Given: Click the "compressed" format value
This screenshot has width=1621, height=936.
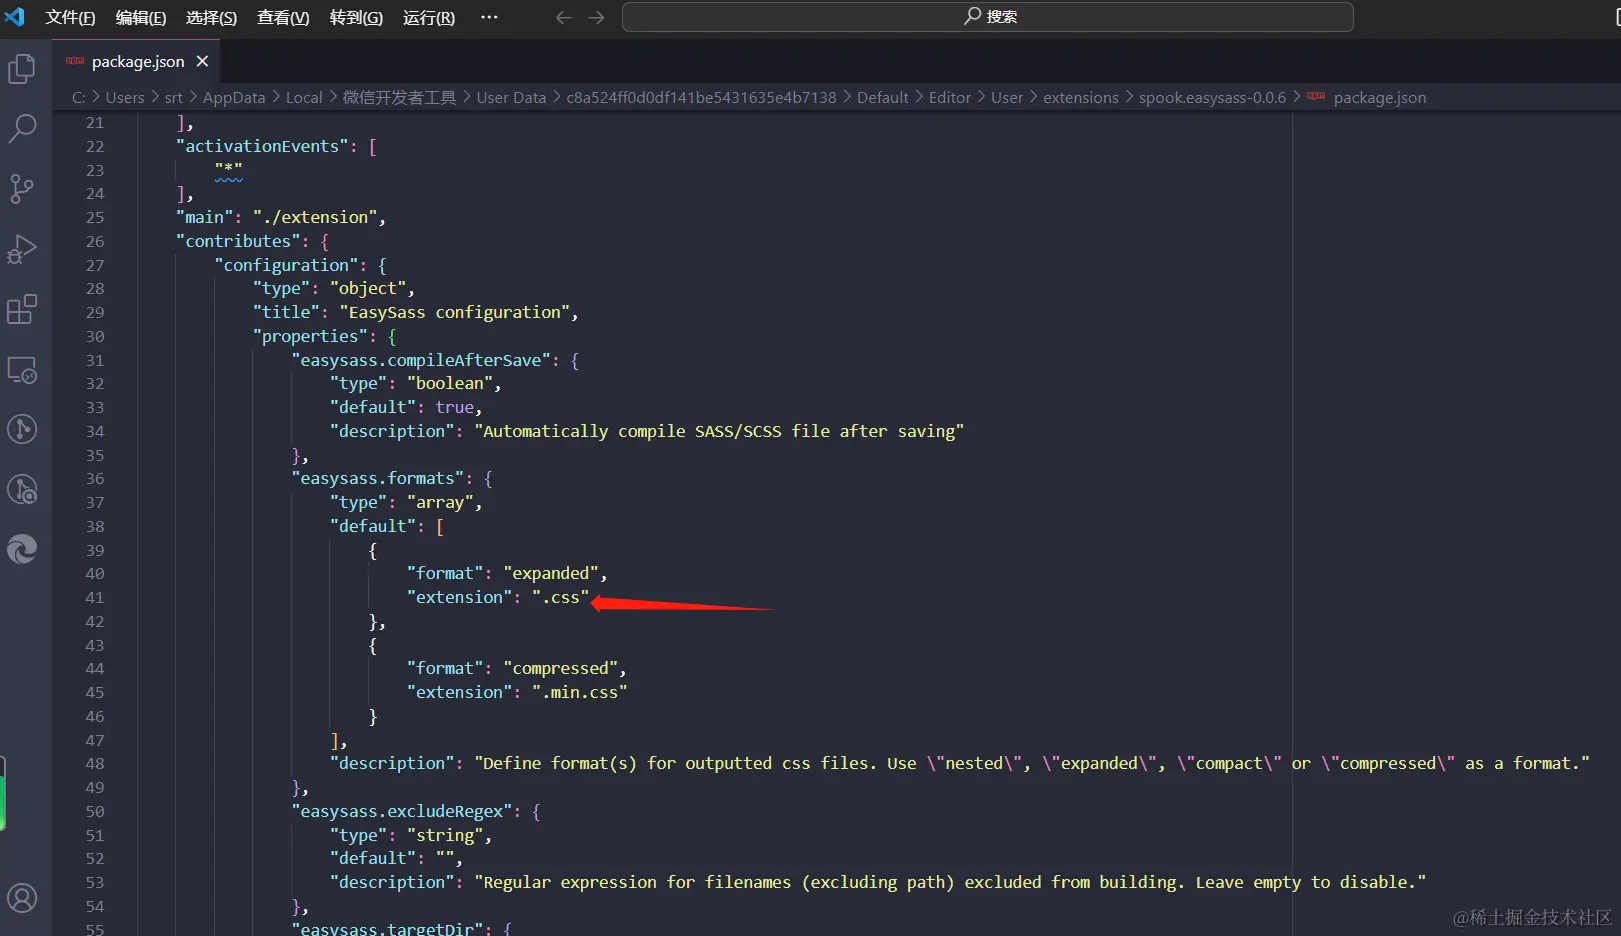Looking at the screenshot, I should coord(560,668).
